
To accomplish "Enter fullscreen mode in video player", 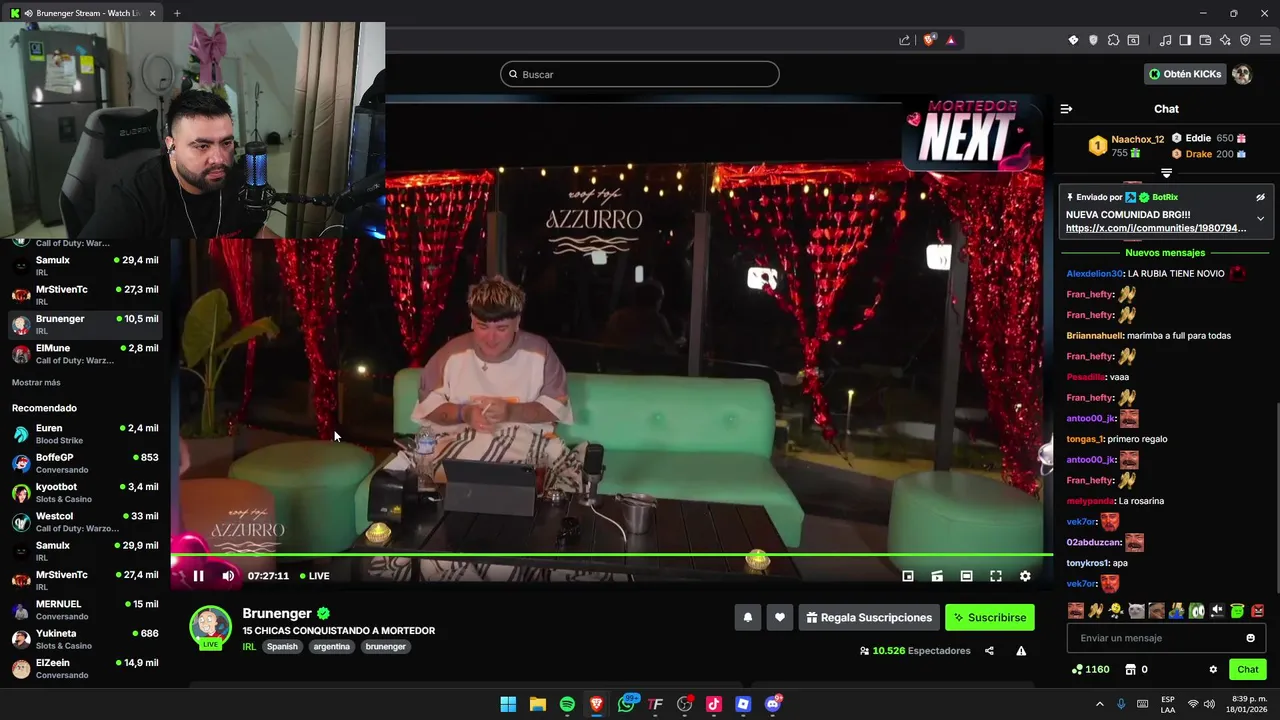I will coord(996,576).
